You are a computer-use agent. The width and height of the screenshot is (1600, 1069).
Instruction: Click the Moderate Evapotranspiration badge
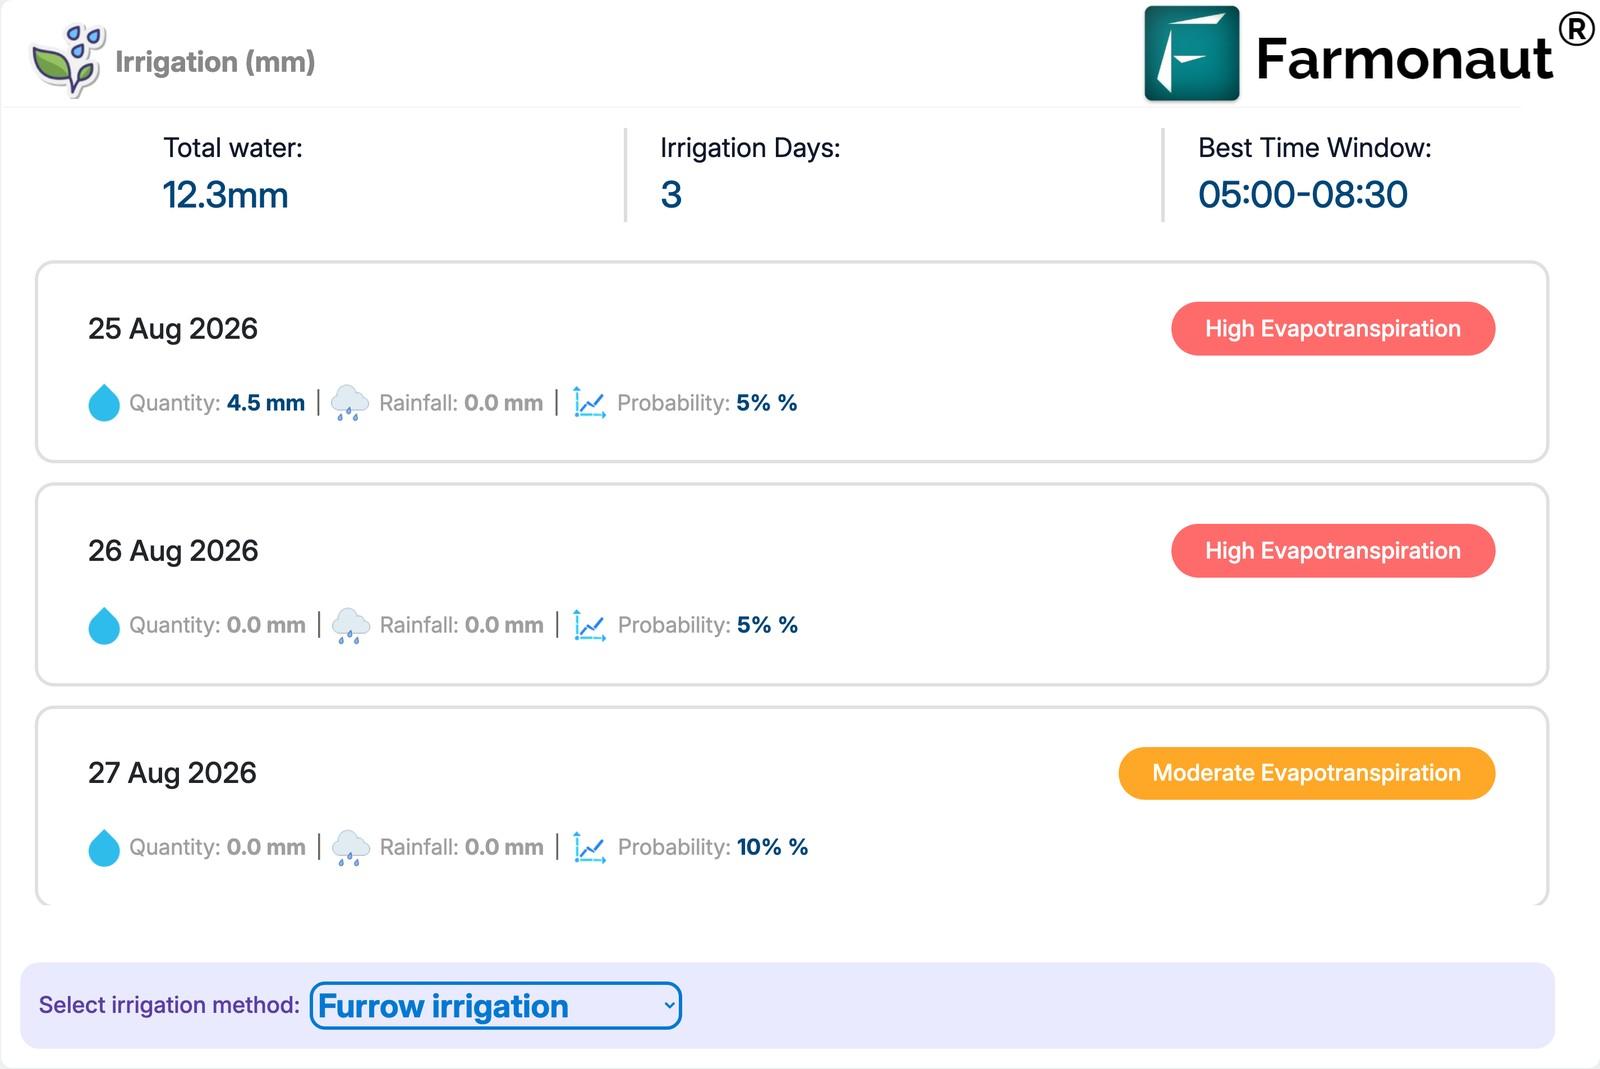pyautogui.click(x=1306, y=773)
